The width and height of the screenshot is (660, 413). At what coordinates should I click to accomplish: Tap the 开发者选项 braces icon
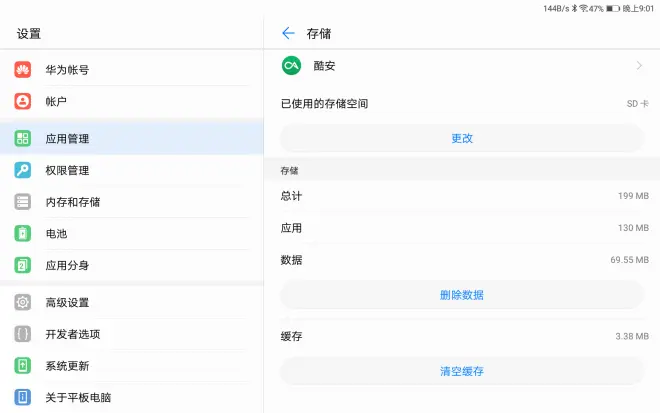(x=23, y=334)
